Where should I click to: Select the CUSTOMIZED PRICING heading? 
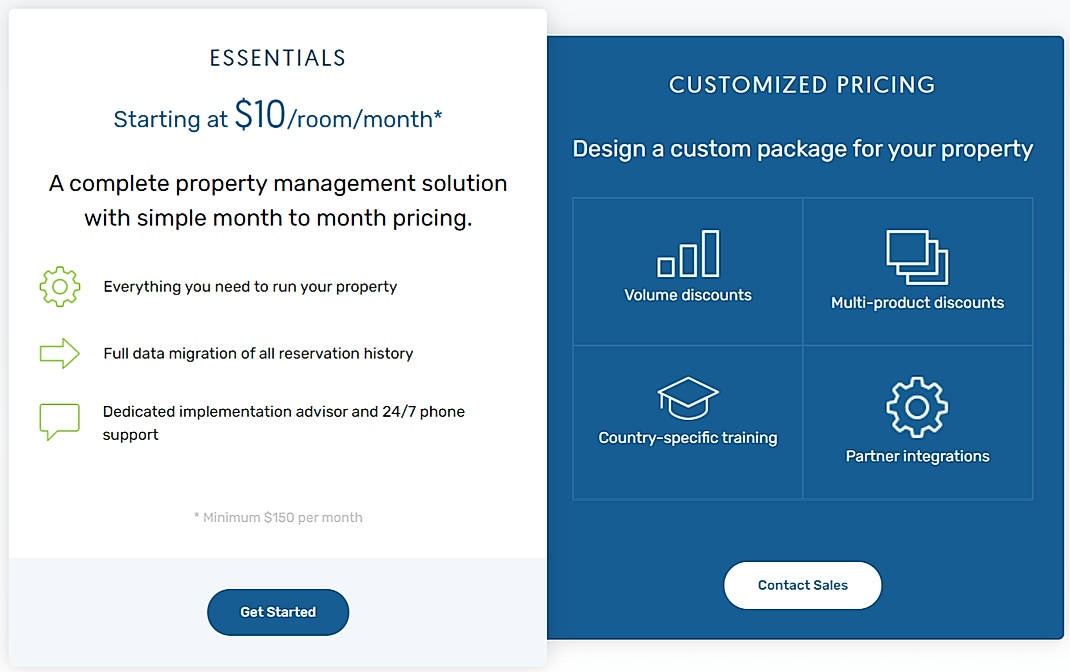pos(802,85)
